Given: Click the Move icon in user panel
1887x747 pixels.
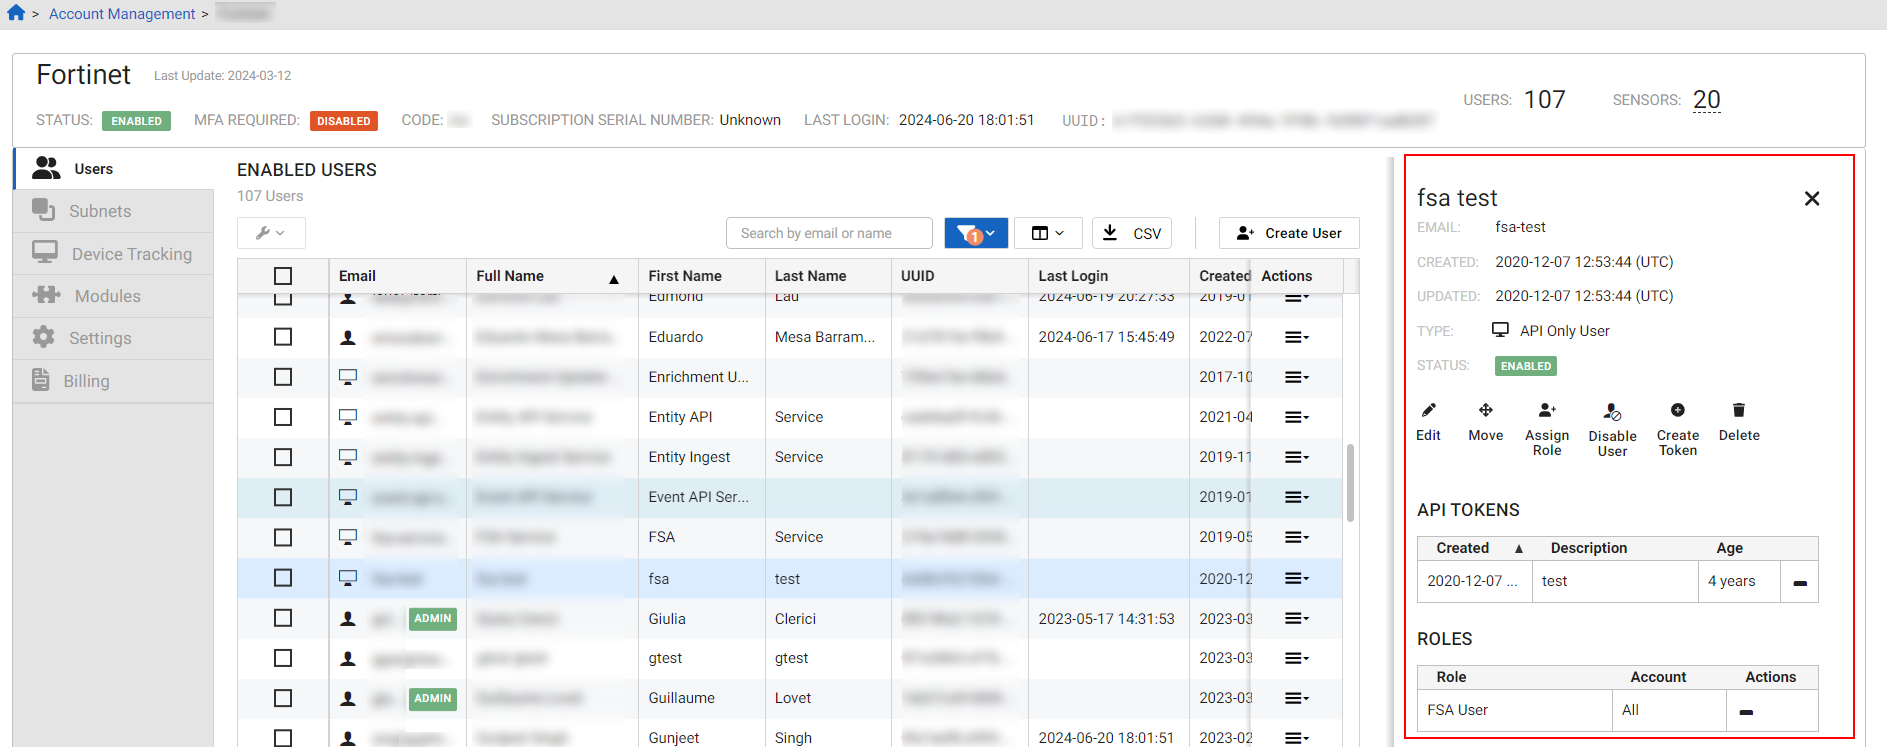Looking at the screenshot, I should point(1485,411).
